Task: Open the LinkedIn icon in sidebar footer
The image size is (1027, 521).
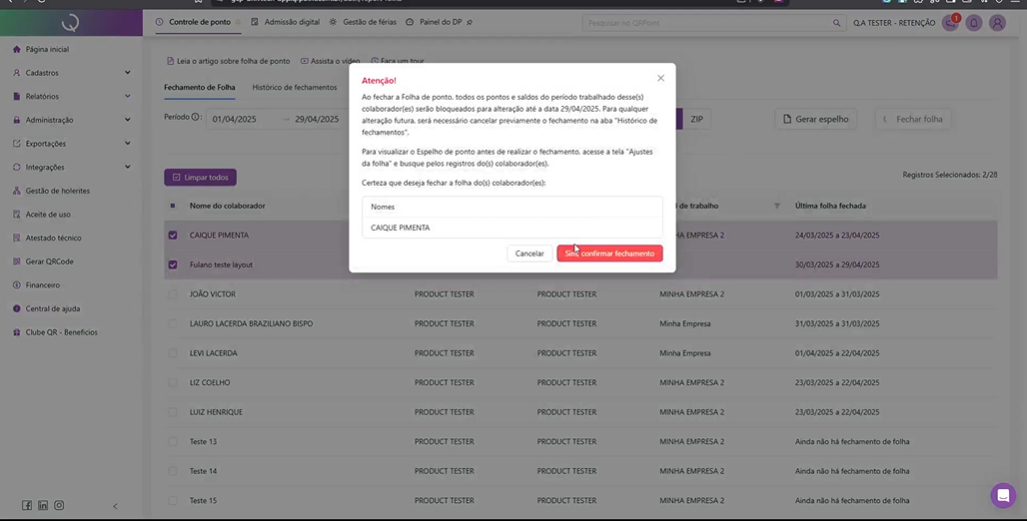Action: [x=43, y=506]
